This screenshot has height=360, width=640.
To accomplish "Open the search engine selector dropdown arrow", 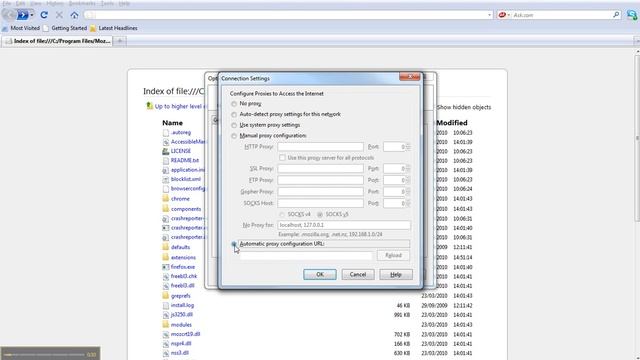I will coord(509,15).
